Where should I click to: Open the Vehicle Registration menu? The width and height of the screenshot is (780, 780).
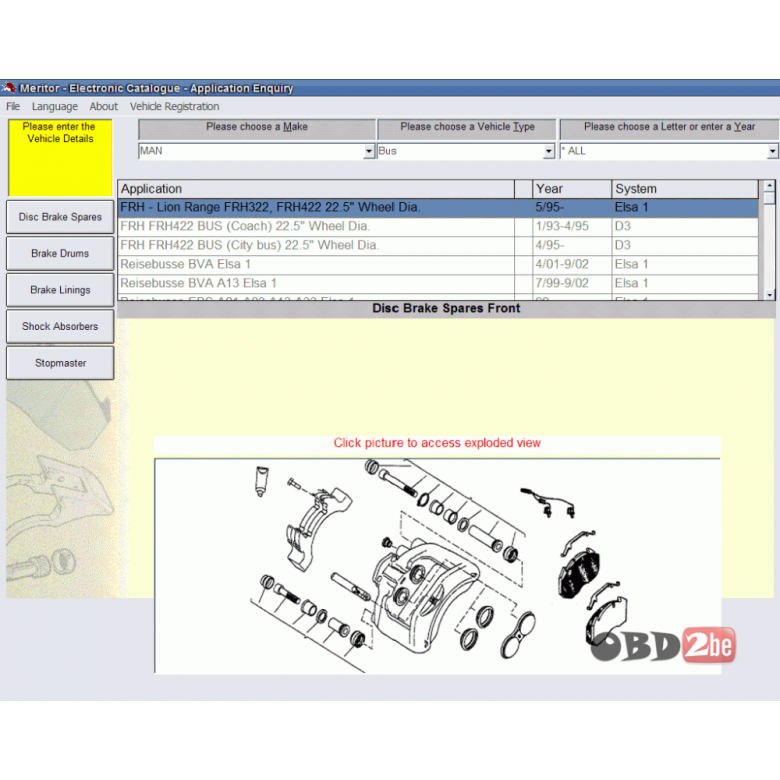175,106
